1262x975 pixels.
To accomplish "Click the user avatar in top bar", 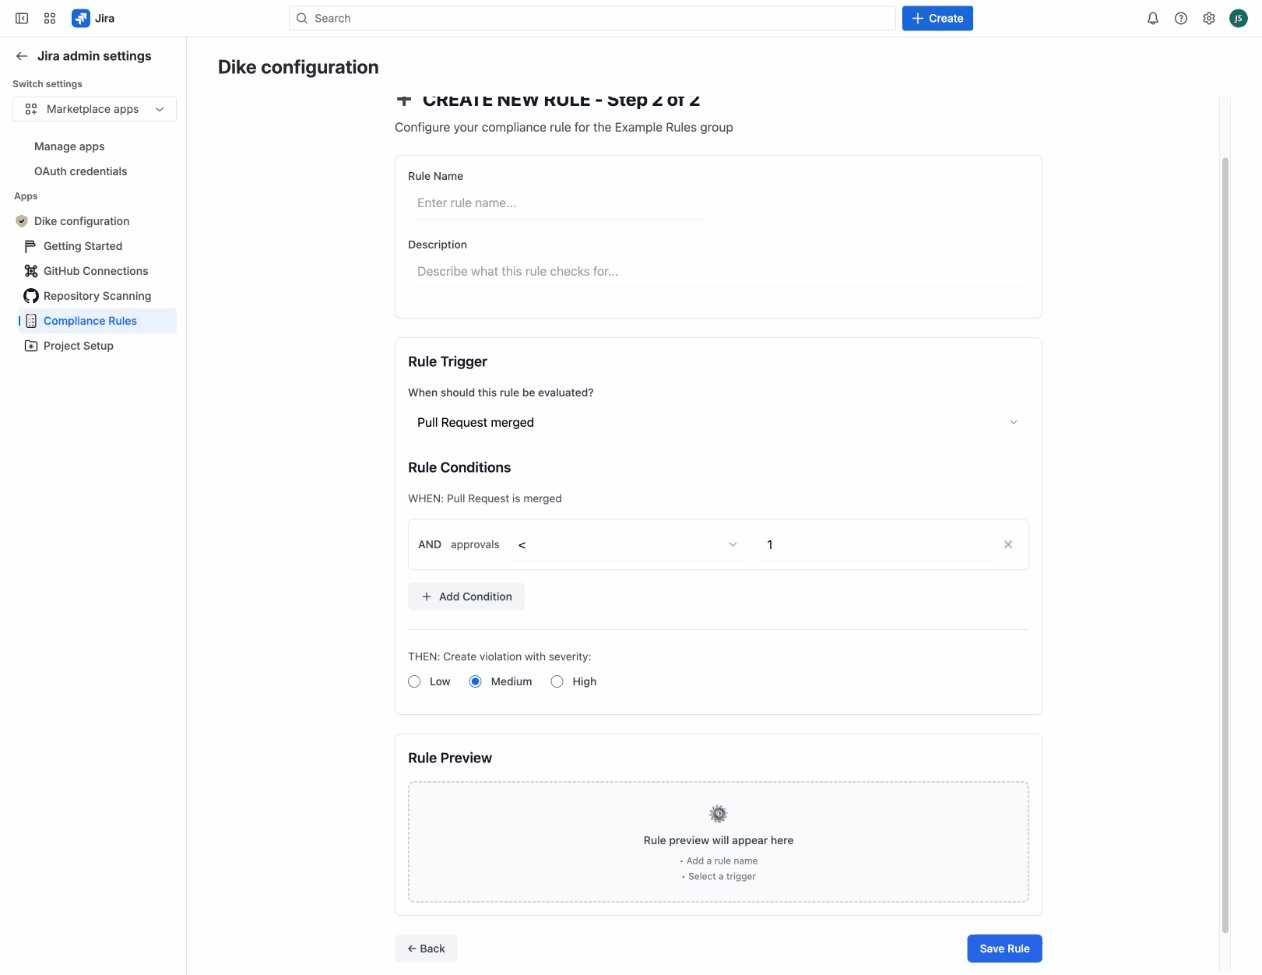I will pyautogui.click(x=1238, y=18).
